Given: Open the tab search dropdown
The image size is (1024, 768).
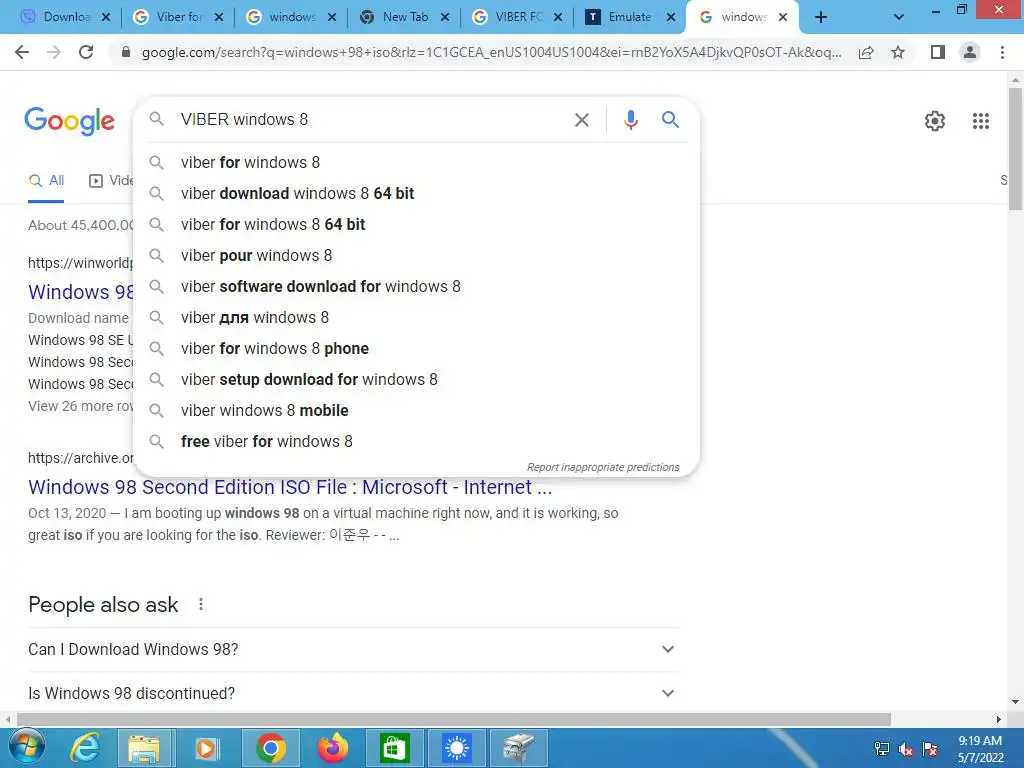Looking at the screenshot, I should 899,18.
